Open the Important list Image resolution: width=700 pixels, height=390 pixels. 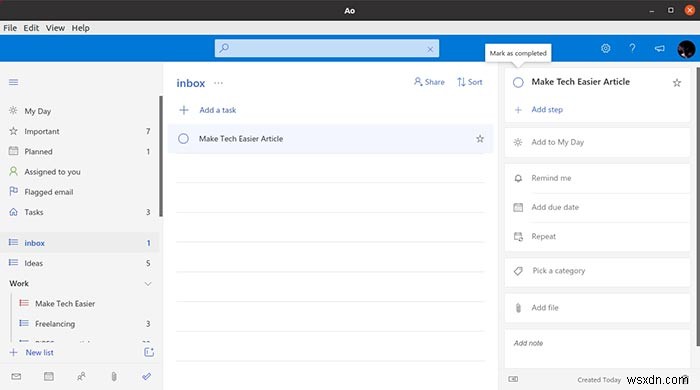[80, 131]
